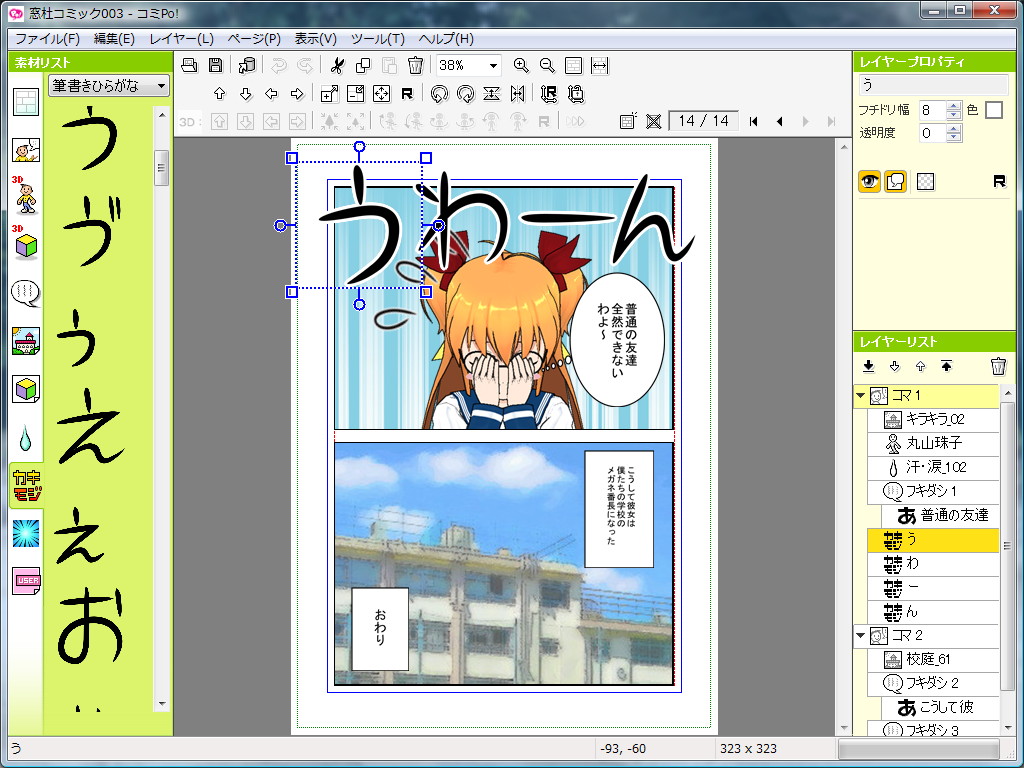1024x768 pixels.
Task: Open the 筆書きひらがな font dropdown
Action: click(108, 86)
